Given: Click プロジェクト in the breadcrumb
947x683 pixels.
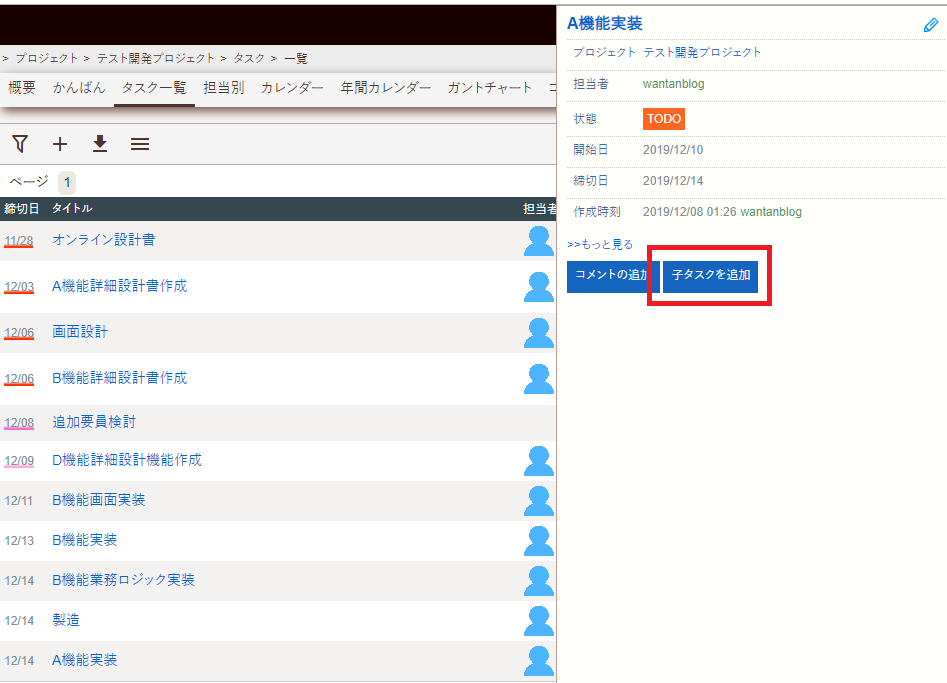Looking at the screenshot, I should (47, 58).
